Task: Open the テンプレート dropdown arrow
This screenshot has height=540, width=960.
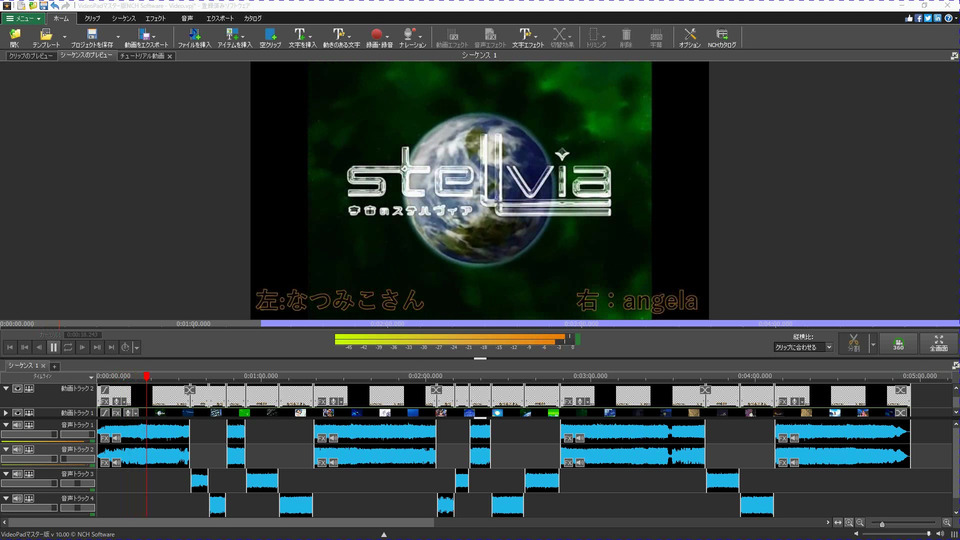Action: pyautogui.click(x=64, y=37)
